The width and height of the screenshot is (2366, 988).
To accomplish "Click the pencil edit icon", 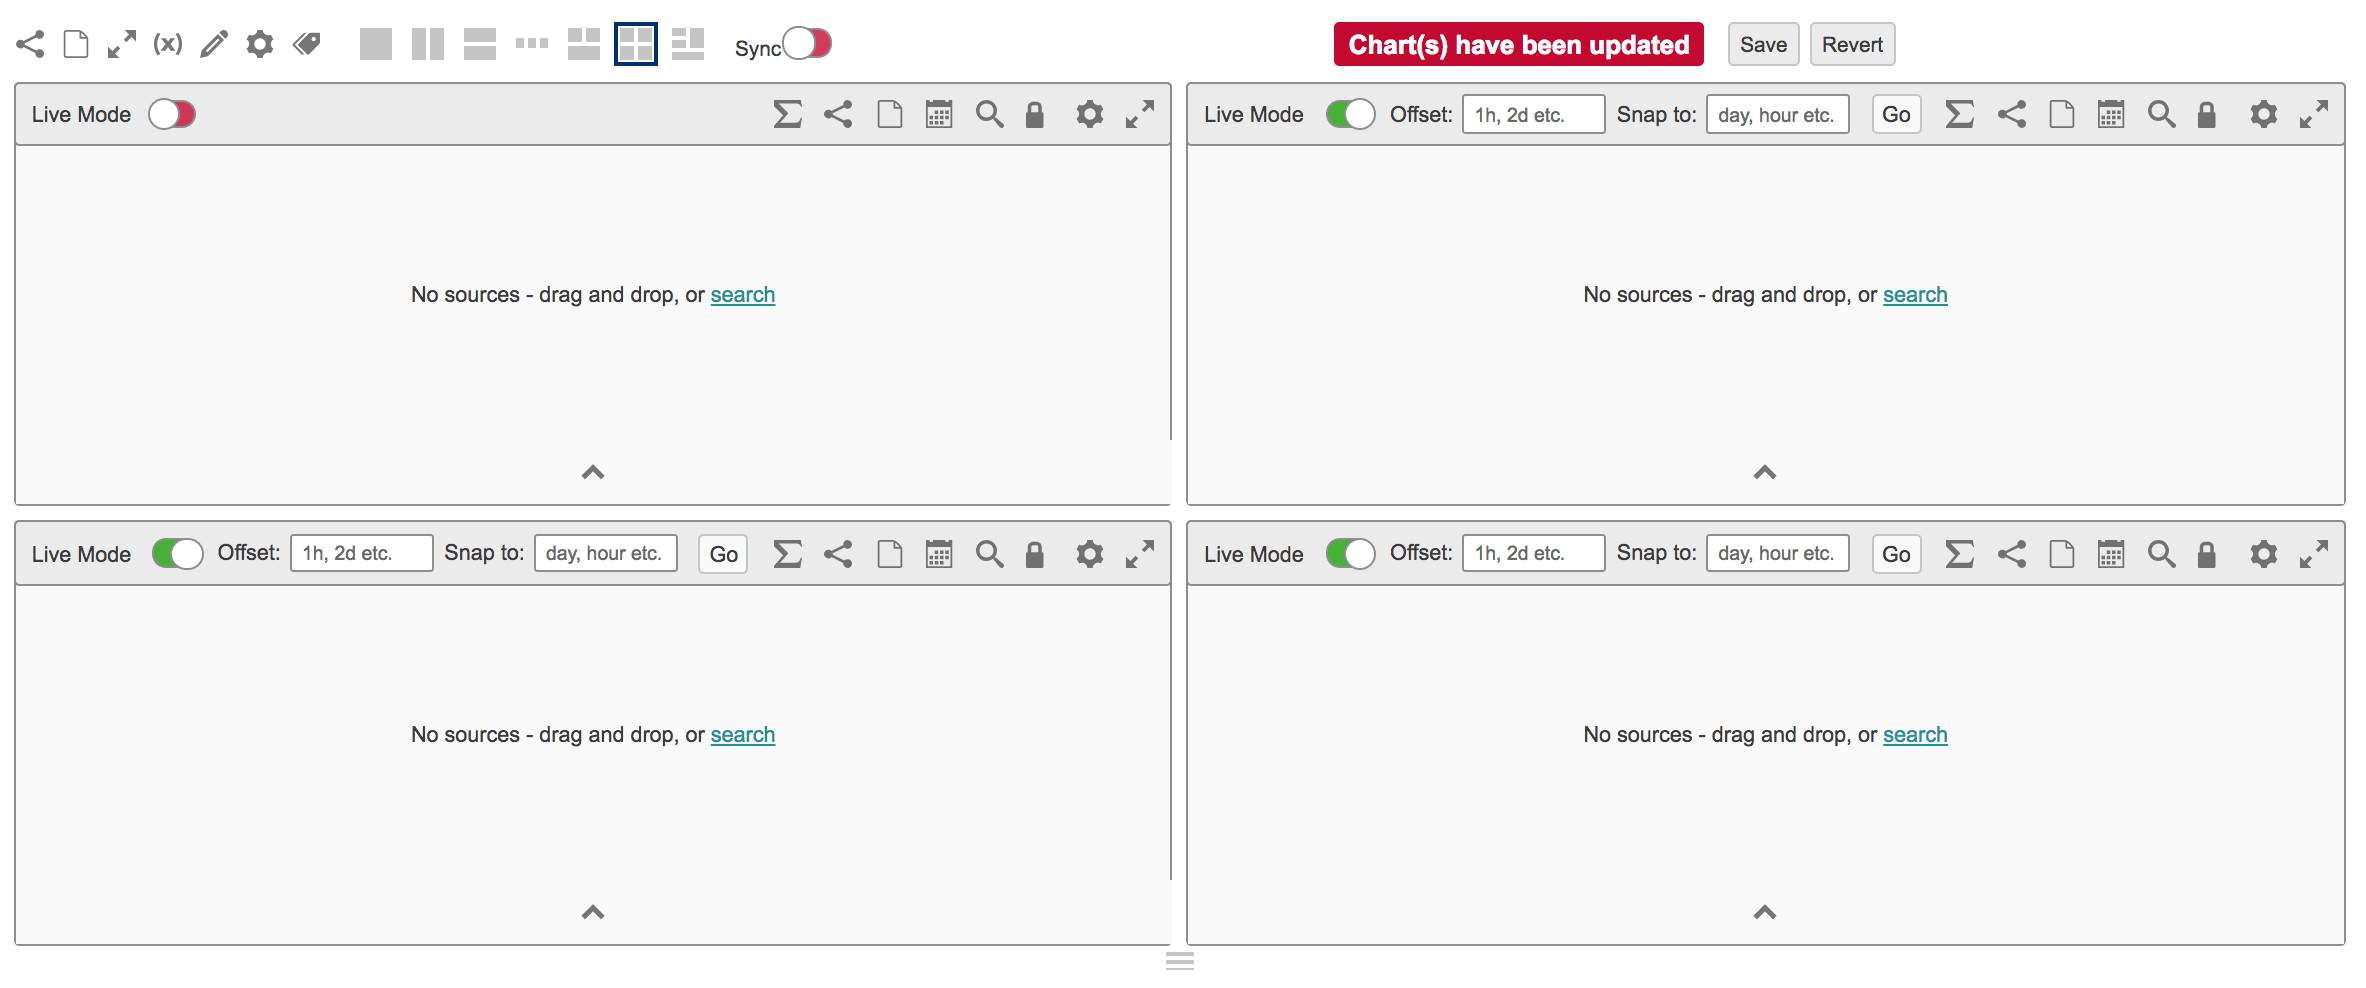I will pos(214,44).
